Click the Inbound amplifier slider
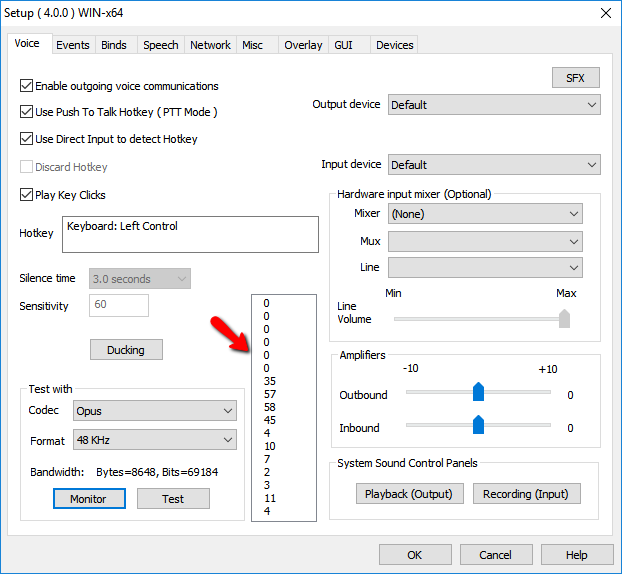The width and height of the screenshot is (622, 574). tap(478, 424)
